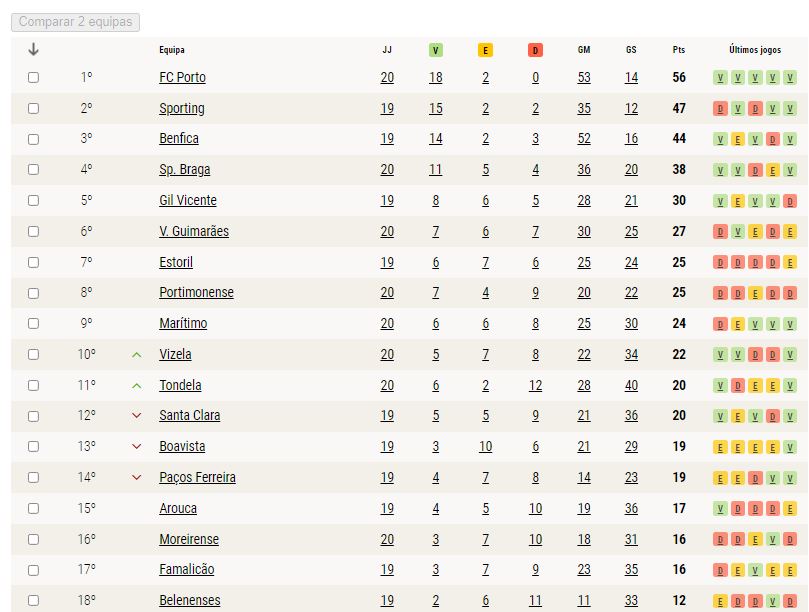
Task: Click the sort arrow icon in table header
Action: click(34, 50)
